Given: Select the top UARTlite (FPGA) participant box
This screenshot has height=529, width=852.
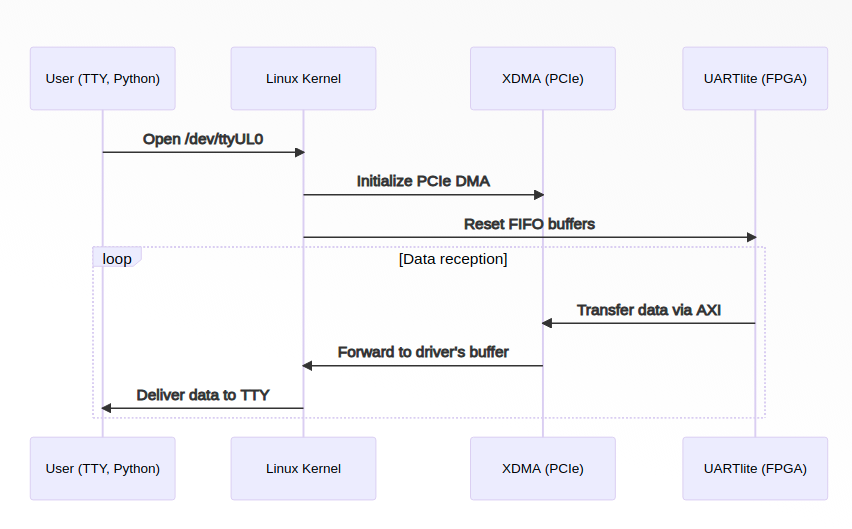Looking at the screenshot, I should click(755, 78).
